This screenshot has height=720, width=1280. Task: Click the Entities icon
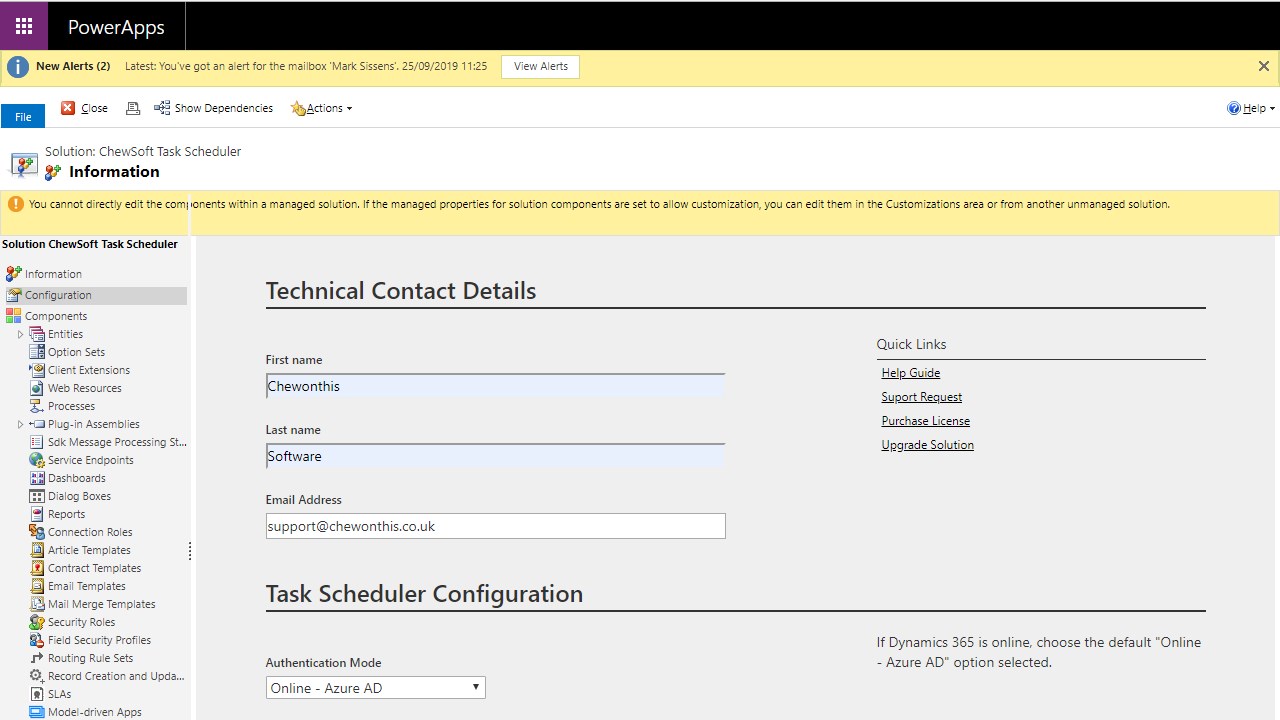(37, 334)
